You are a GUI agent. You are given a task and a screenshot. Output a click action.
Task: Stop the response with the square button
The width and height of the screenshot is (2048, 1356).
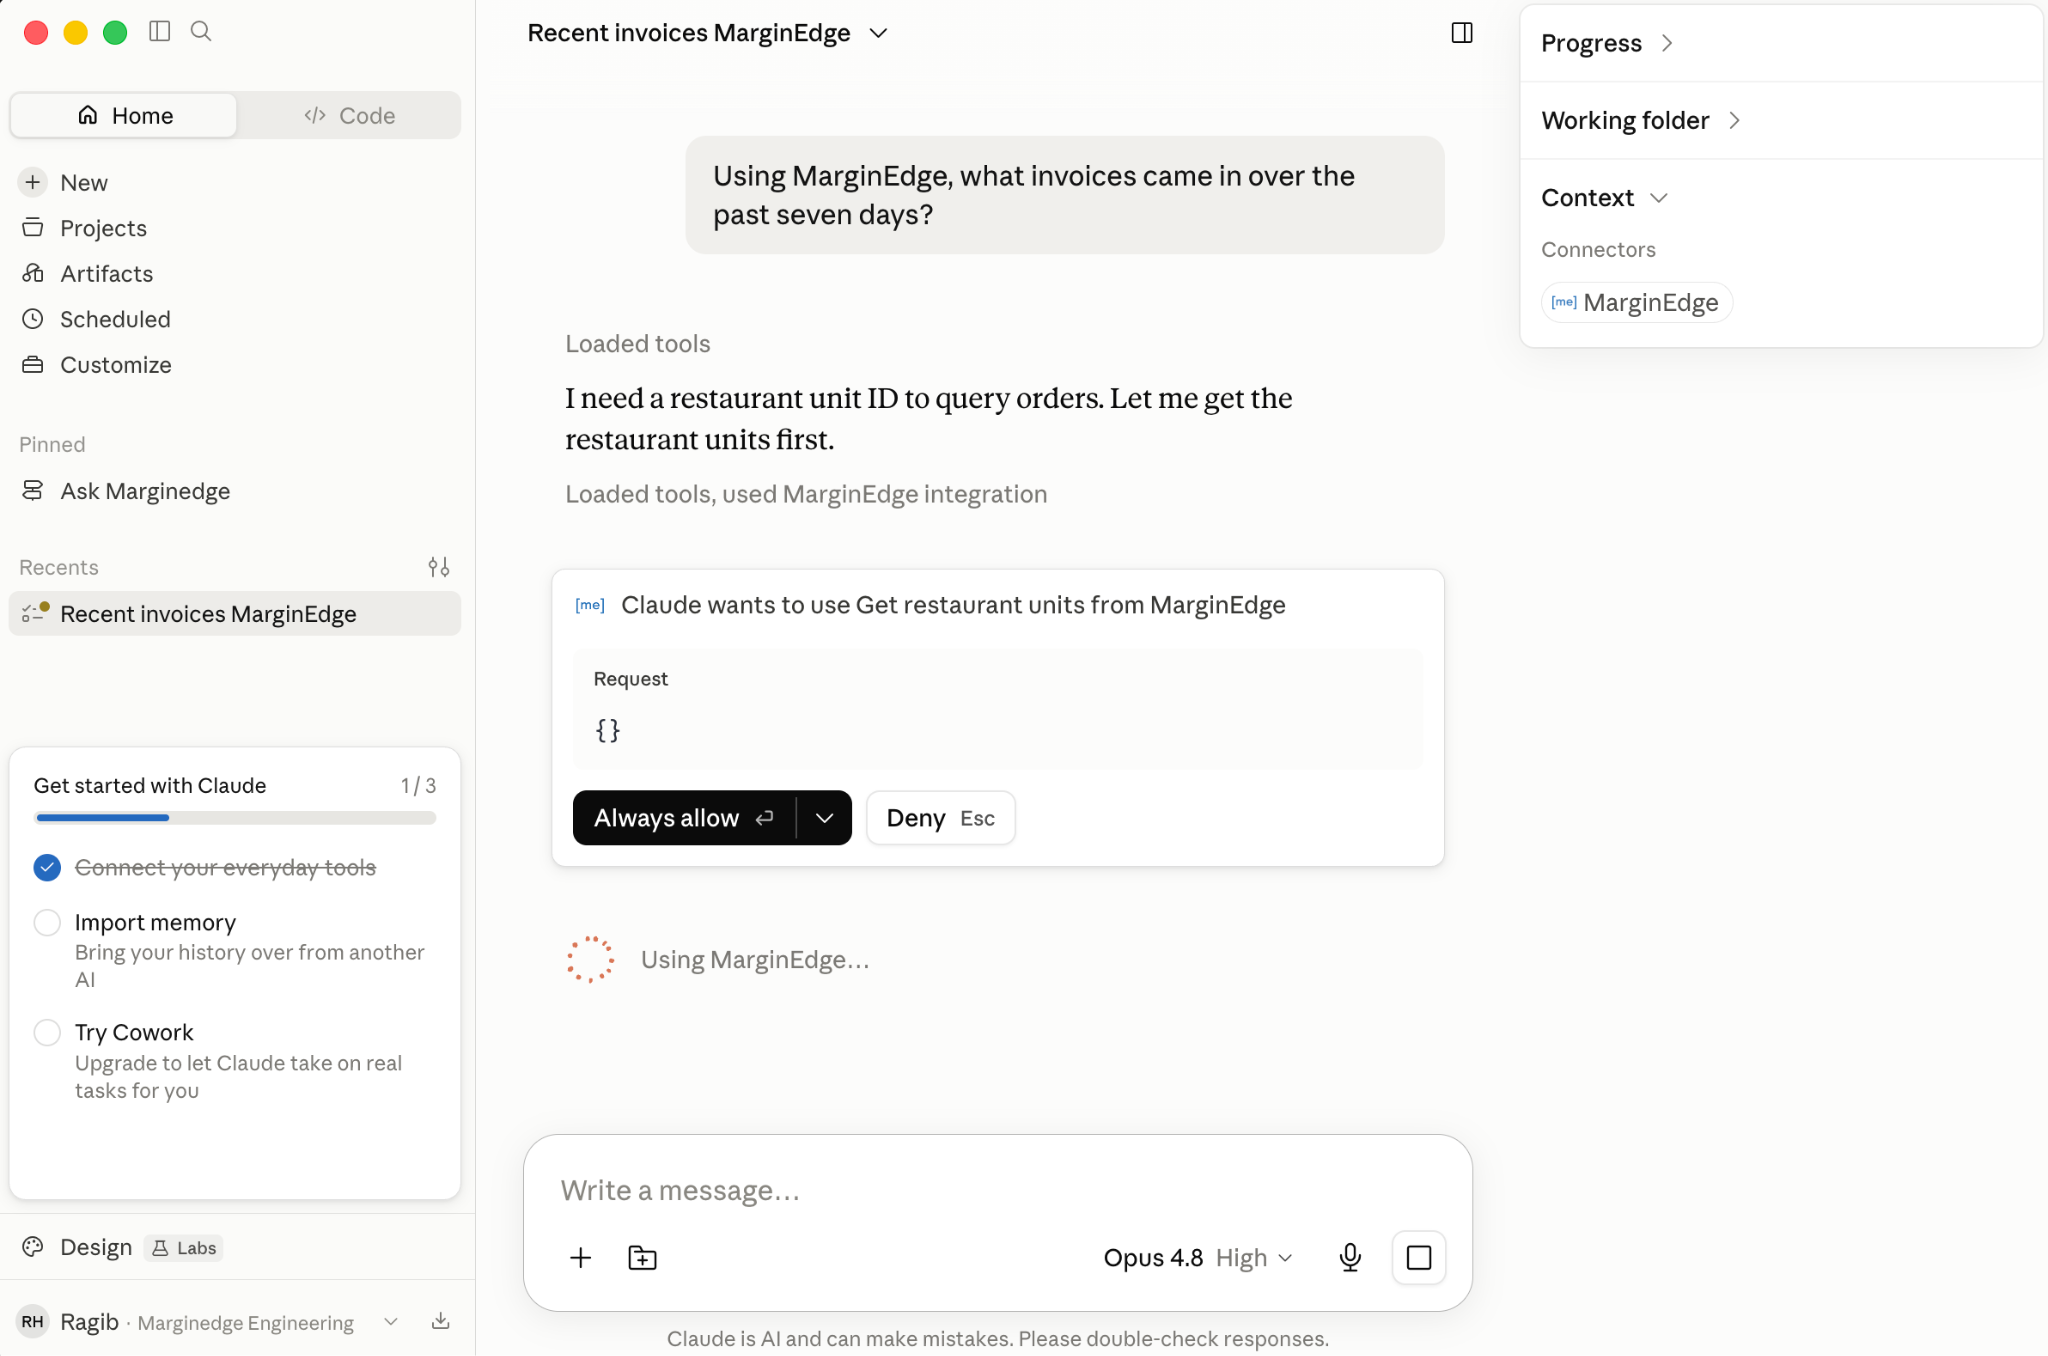point(1419,1258)
